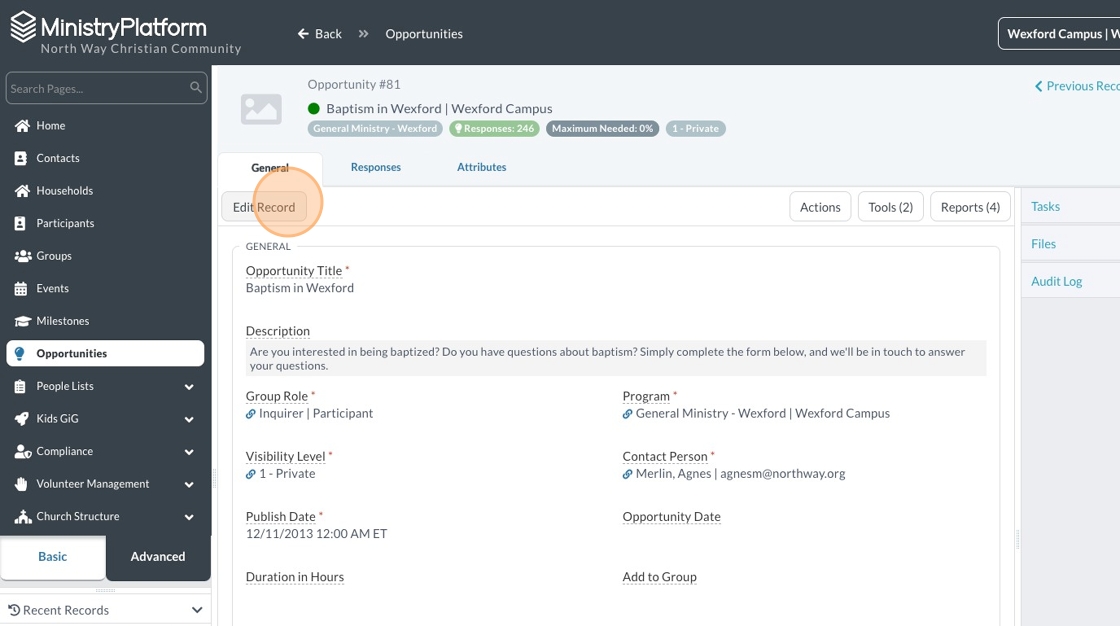Expand the People Lists menu
The height and width of the screenshot is (626, 1120).
click(189, 387)
